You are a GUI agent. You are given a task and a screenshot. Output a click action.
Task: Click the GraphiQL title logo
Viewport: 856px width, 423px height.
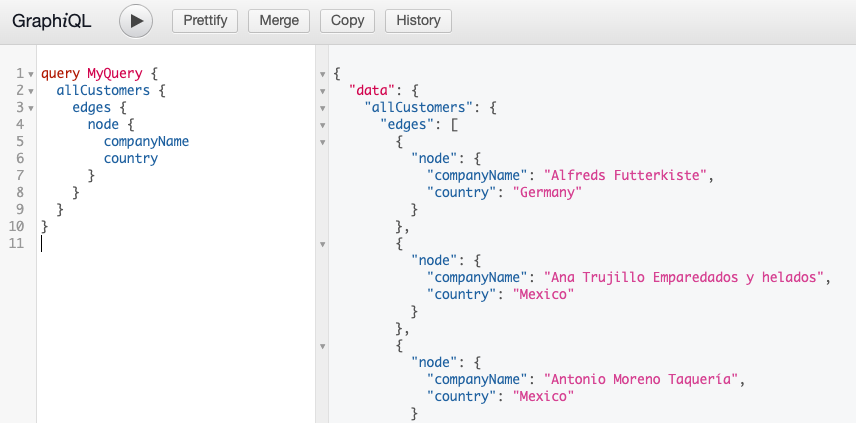point(52,21)
